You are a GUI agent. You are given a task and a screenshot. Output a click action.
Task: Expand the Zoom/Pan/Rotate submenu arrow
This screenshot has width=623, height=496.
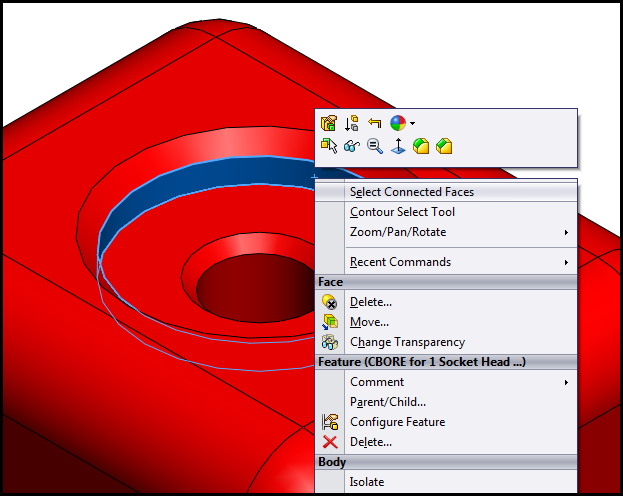pyautogui.click(x=566, y=232)
